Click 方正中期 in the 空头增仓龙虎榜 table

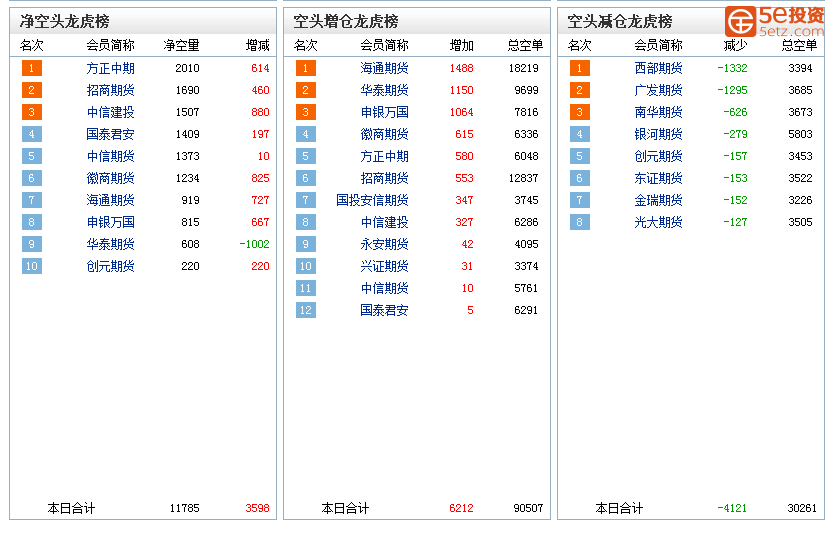[x=384, y=156]
